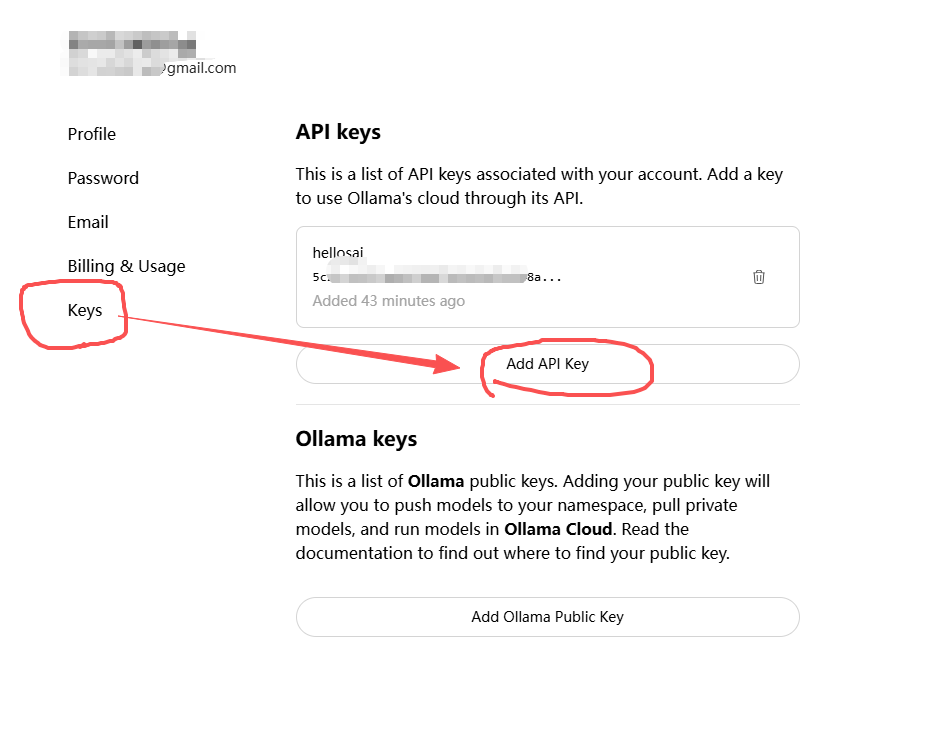Delete the hellosai API key
Screen dimensions: 946x749
[758, 277]
